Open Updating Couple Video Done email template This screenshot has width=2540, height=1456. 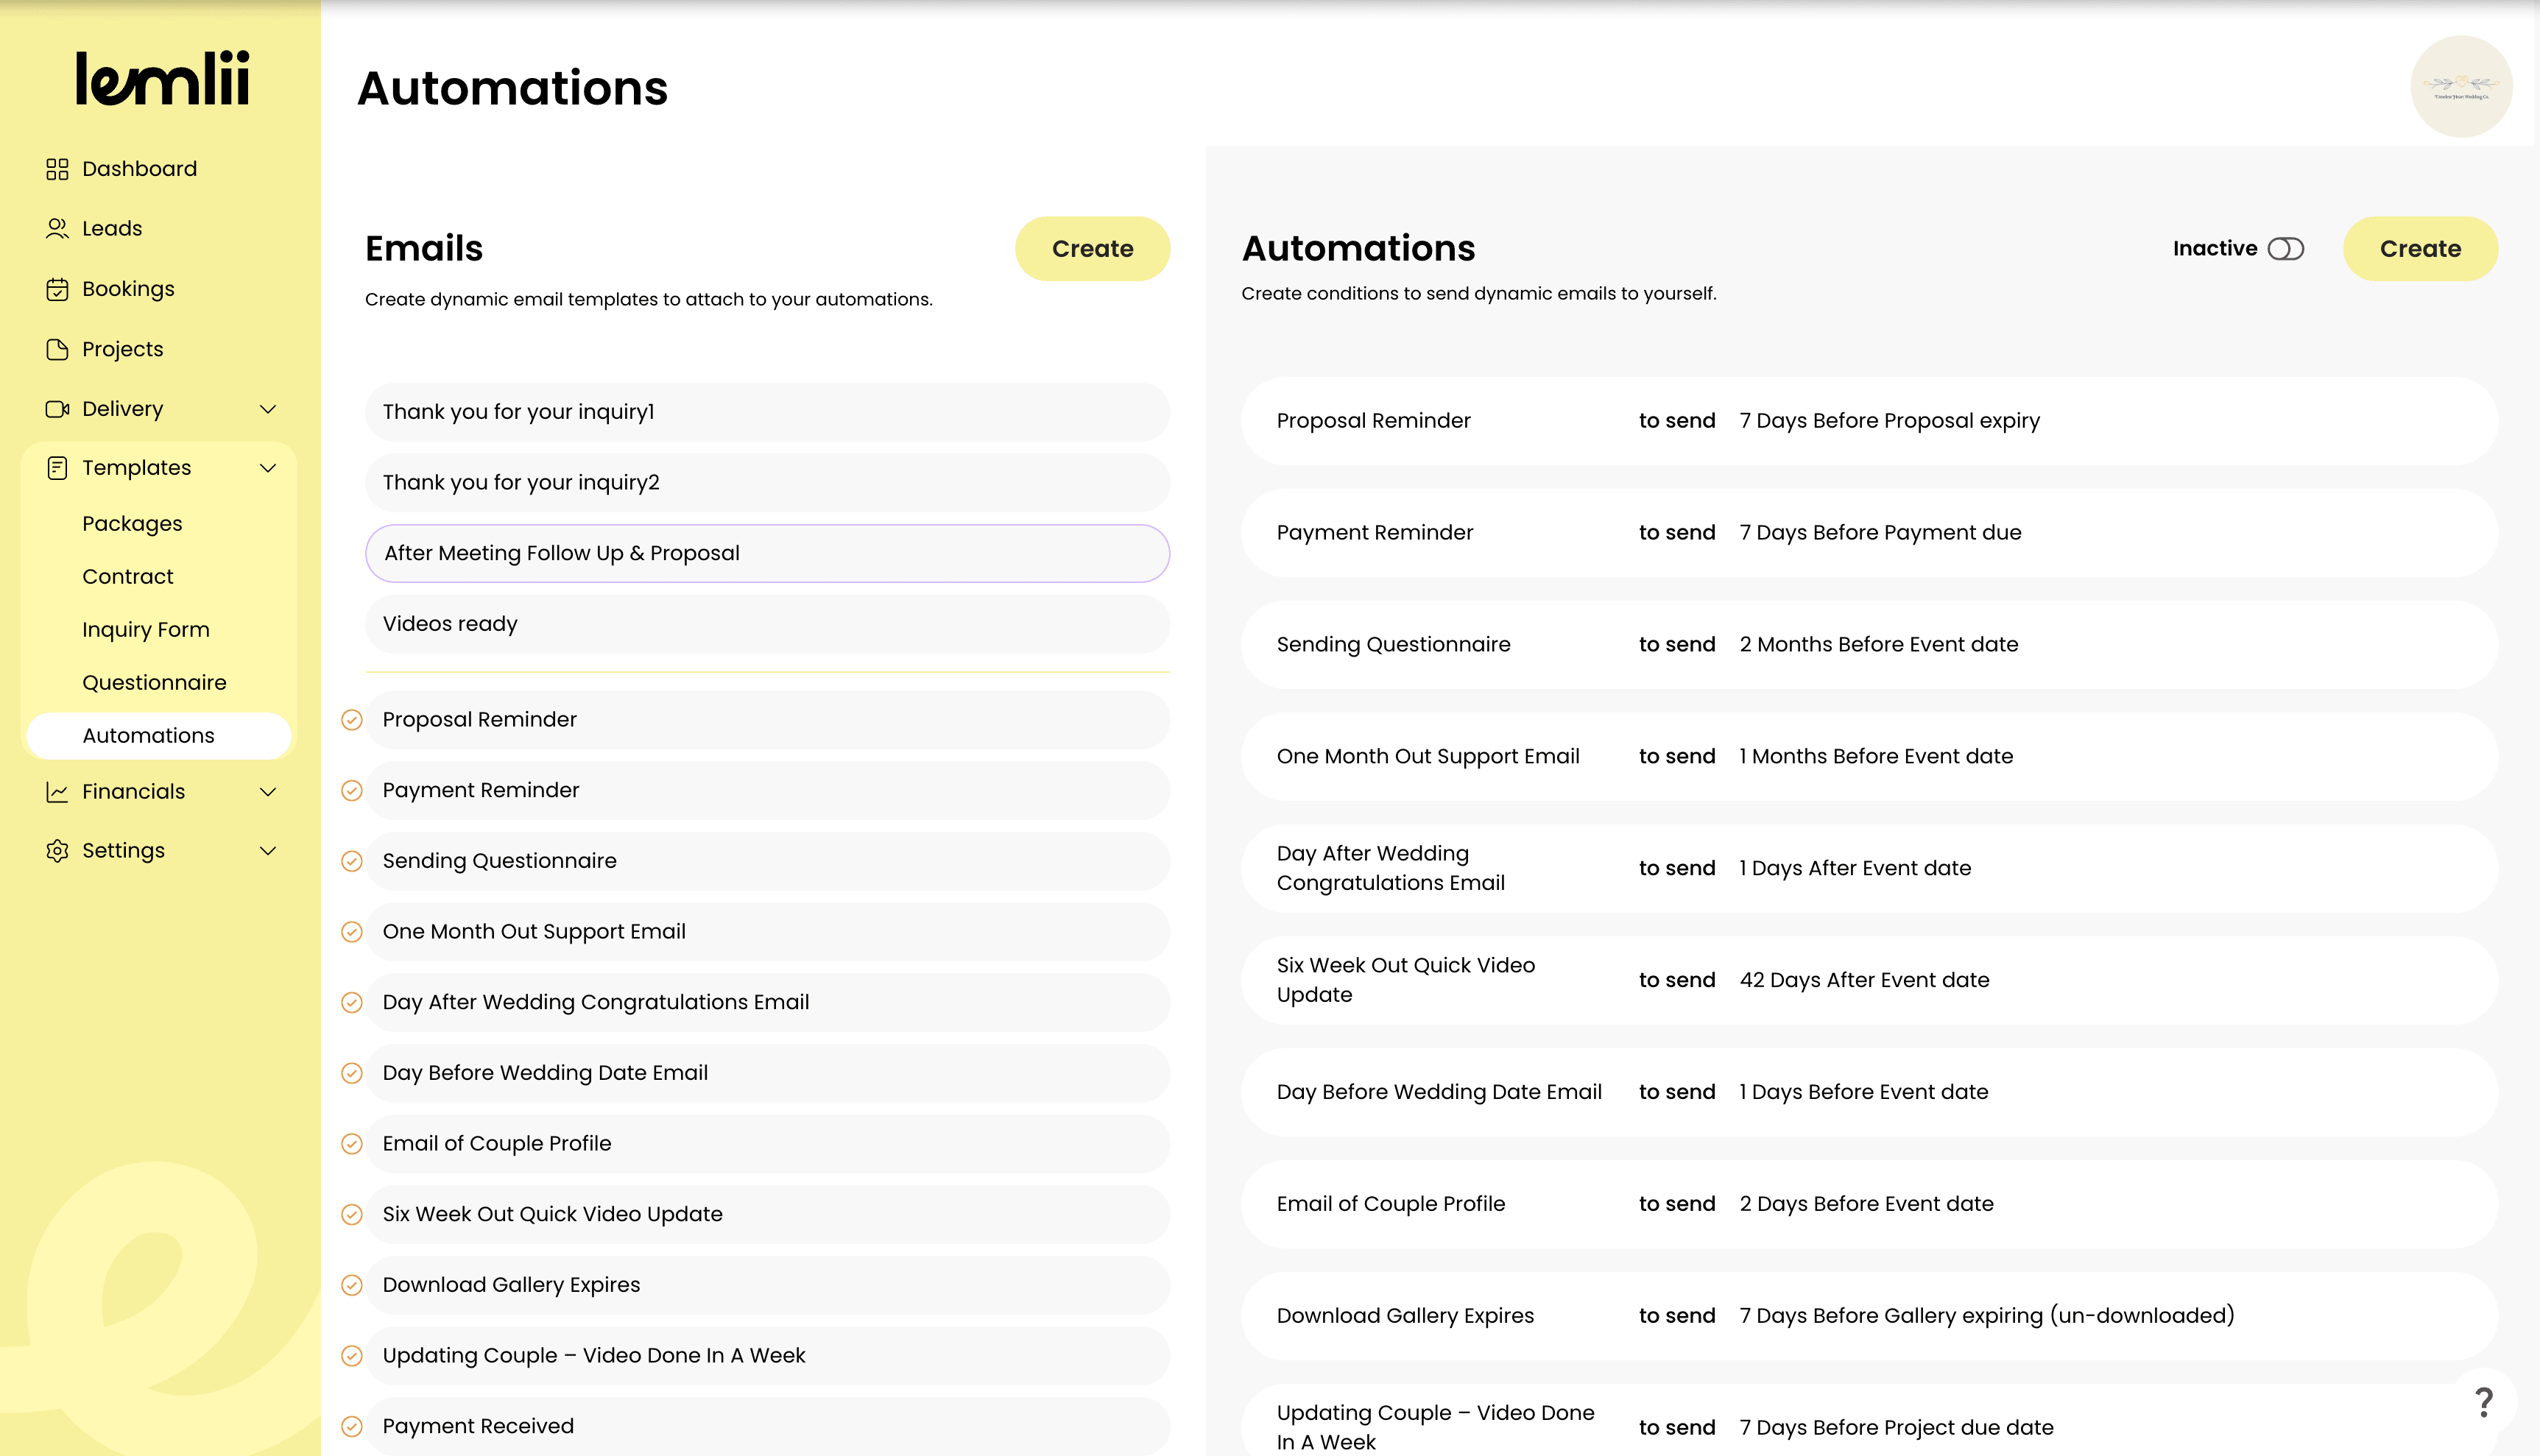click(x=768, y=1356)
